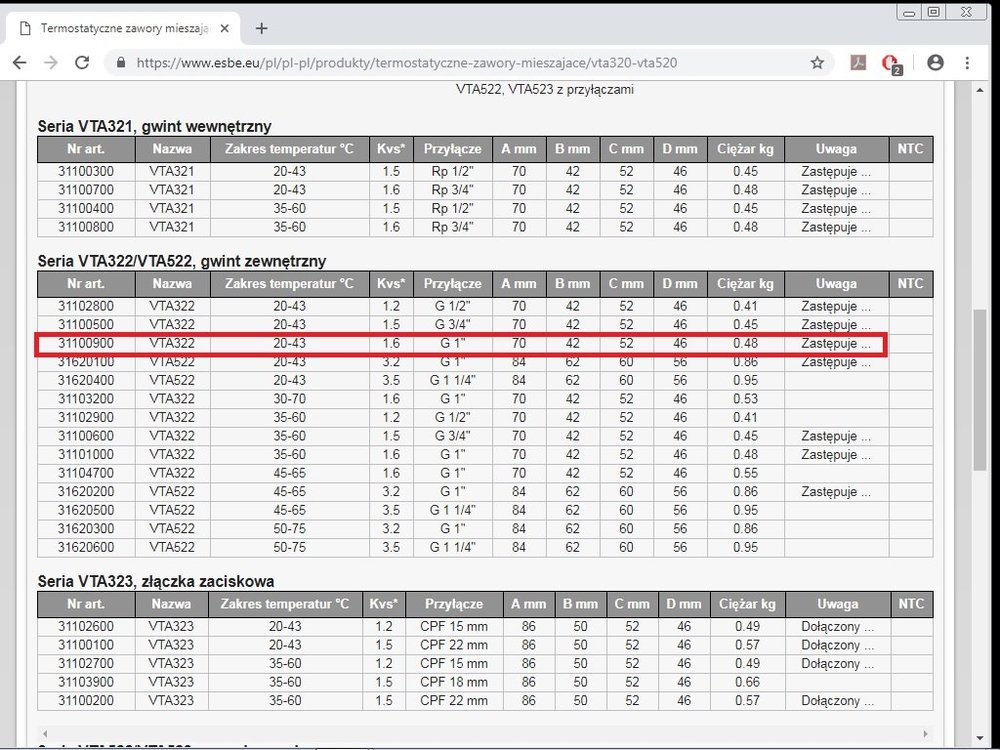Open the Chrome profile avatar
1000x750 pixels.
935,62
